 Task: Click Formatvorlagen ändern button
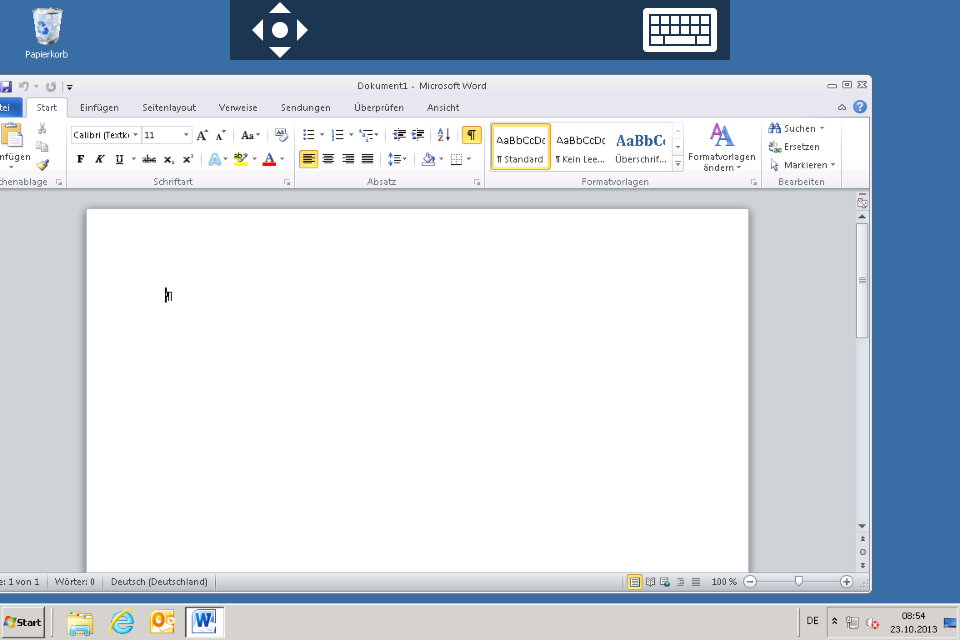[722, 147]
